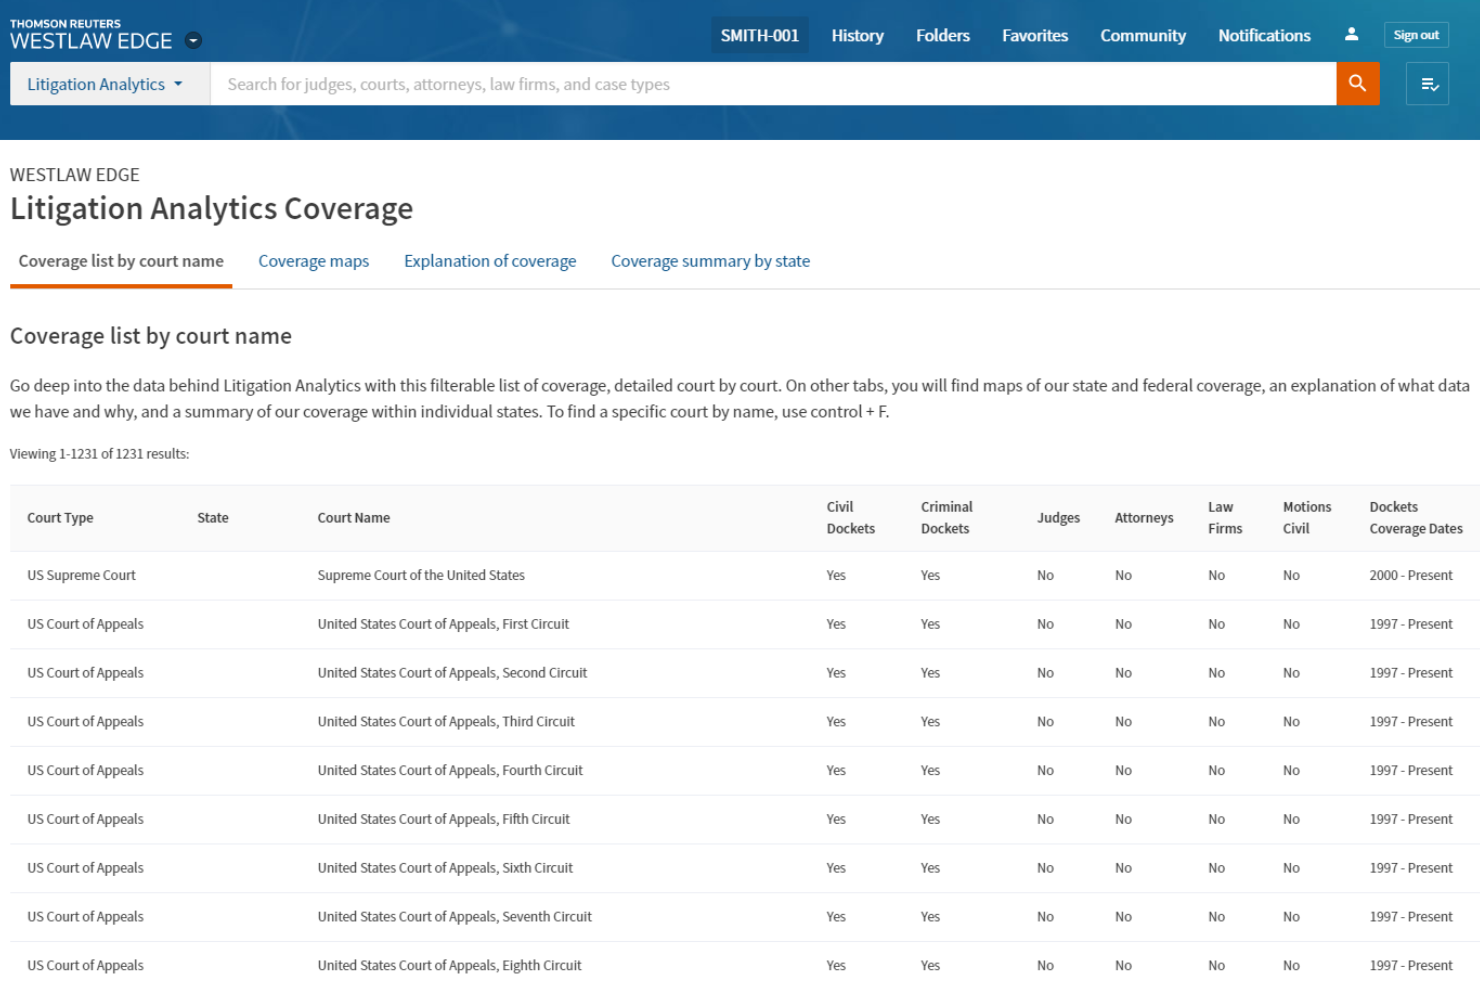
Task: Click the Judges column header
Action: tap(1058, 518)
